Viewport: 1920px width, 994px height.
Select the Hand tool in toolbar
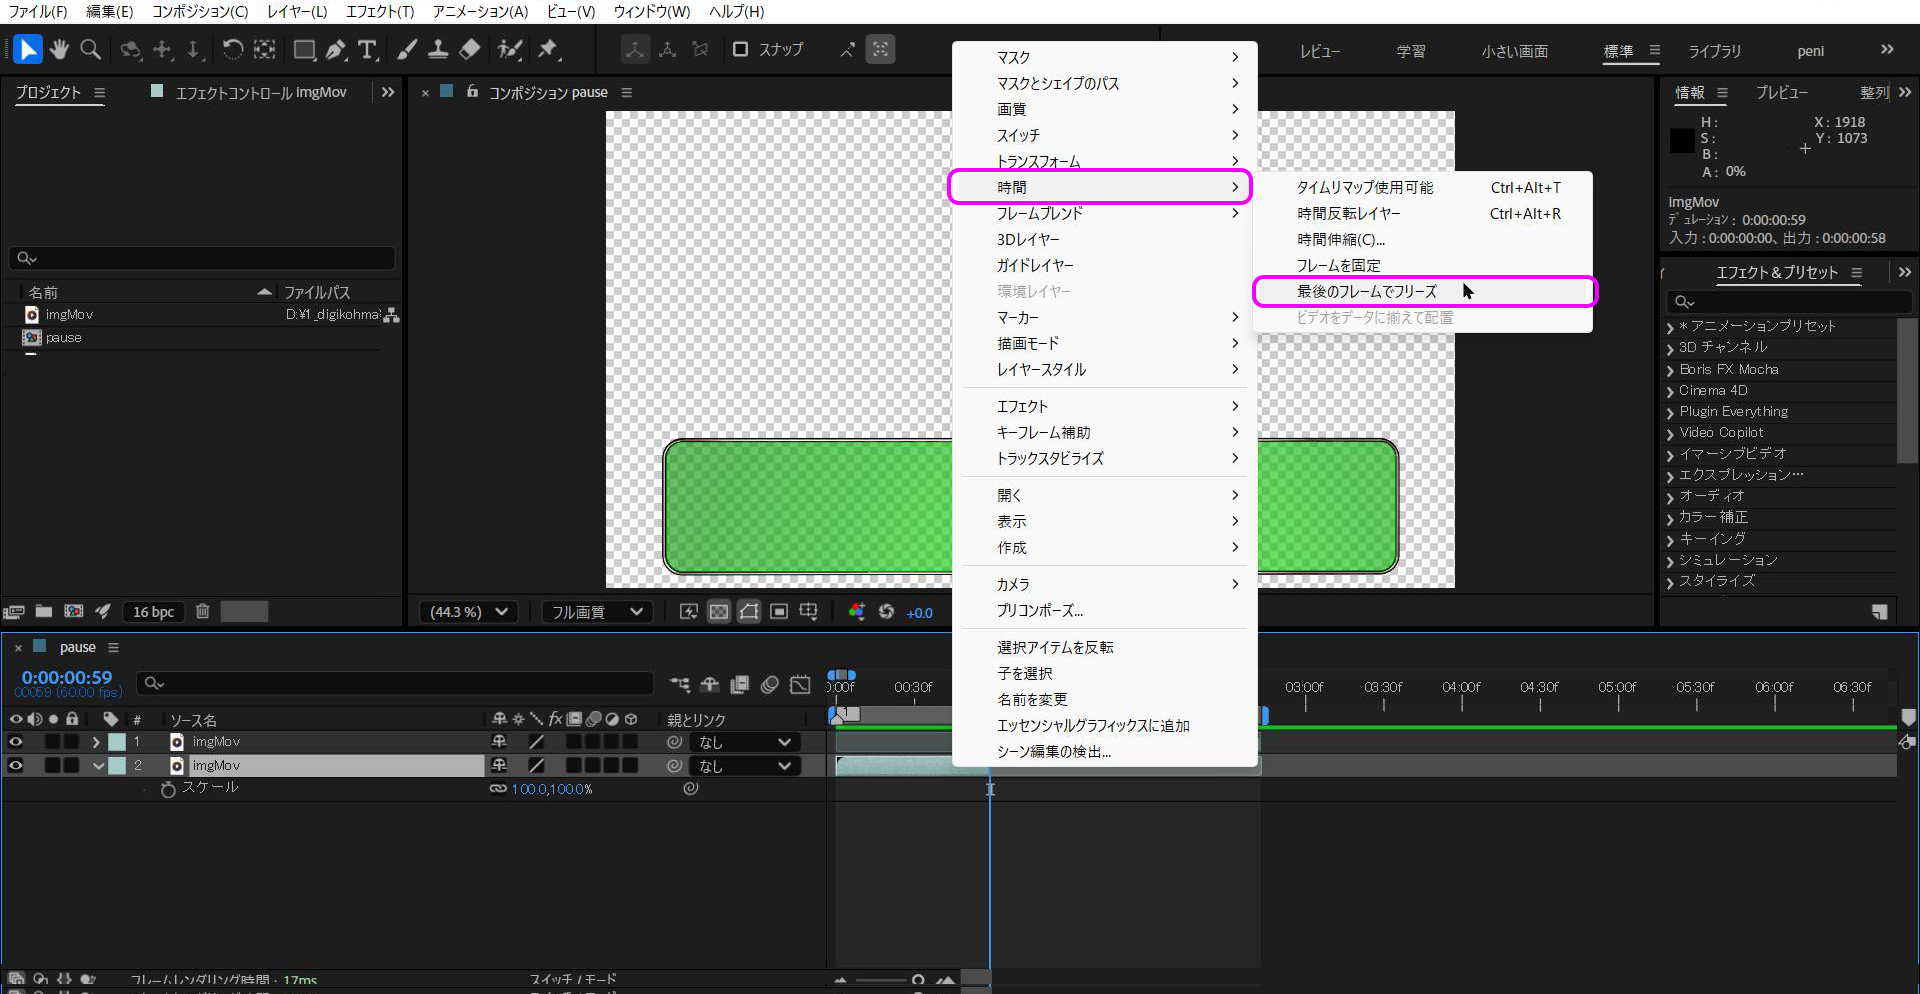(59, 49)
